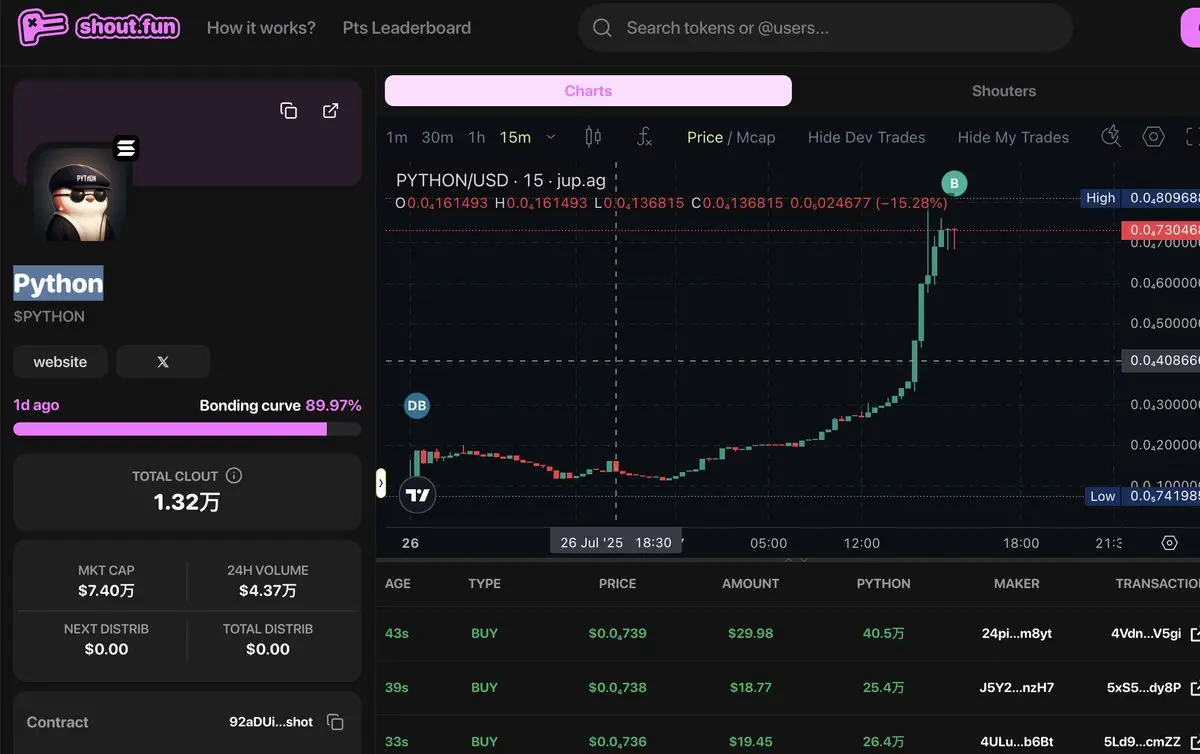Open the time axis gear settings
The height and width of the screenshot is (754, 1200).
click(x=1169, y=543)
